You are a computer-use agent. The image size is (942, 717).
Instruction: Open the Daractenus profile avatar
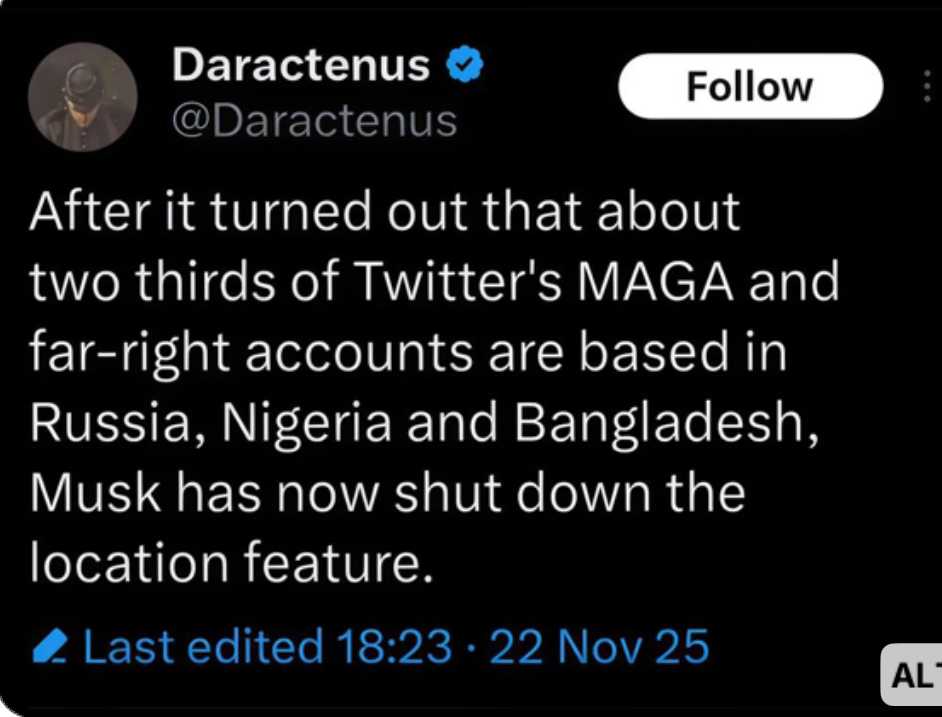(84, 97)
